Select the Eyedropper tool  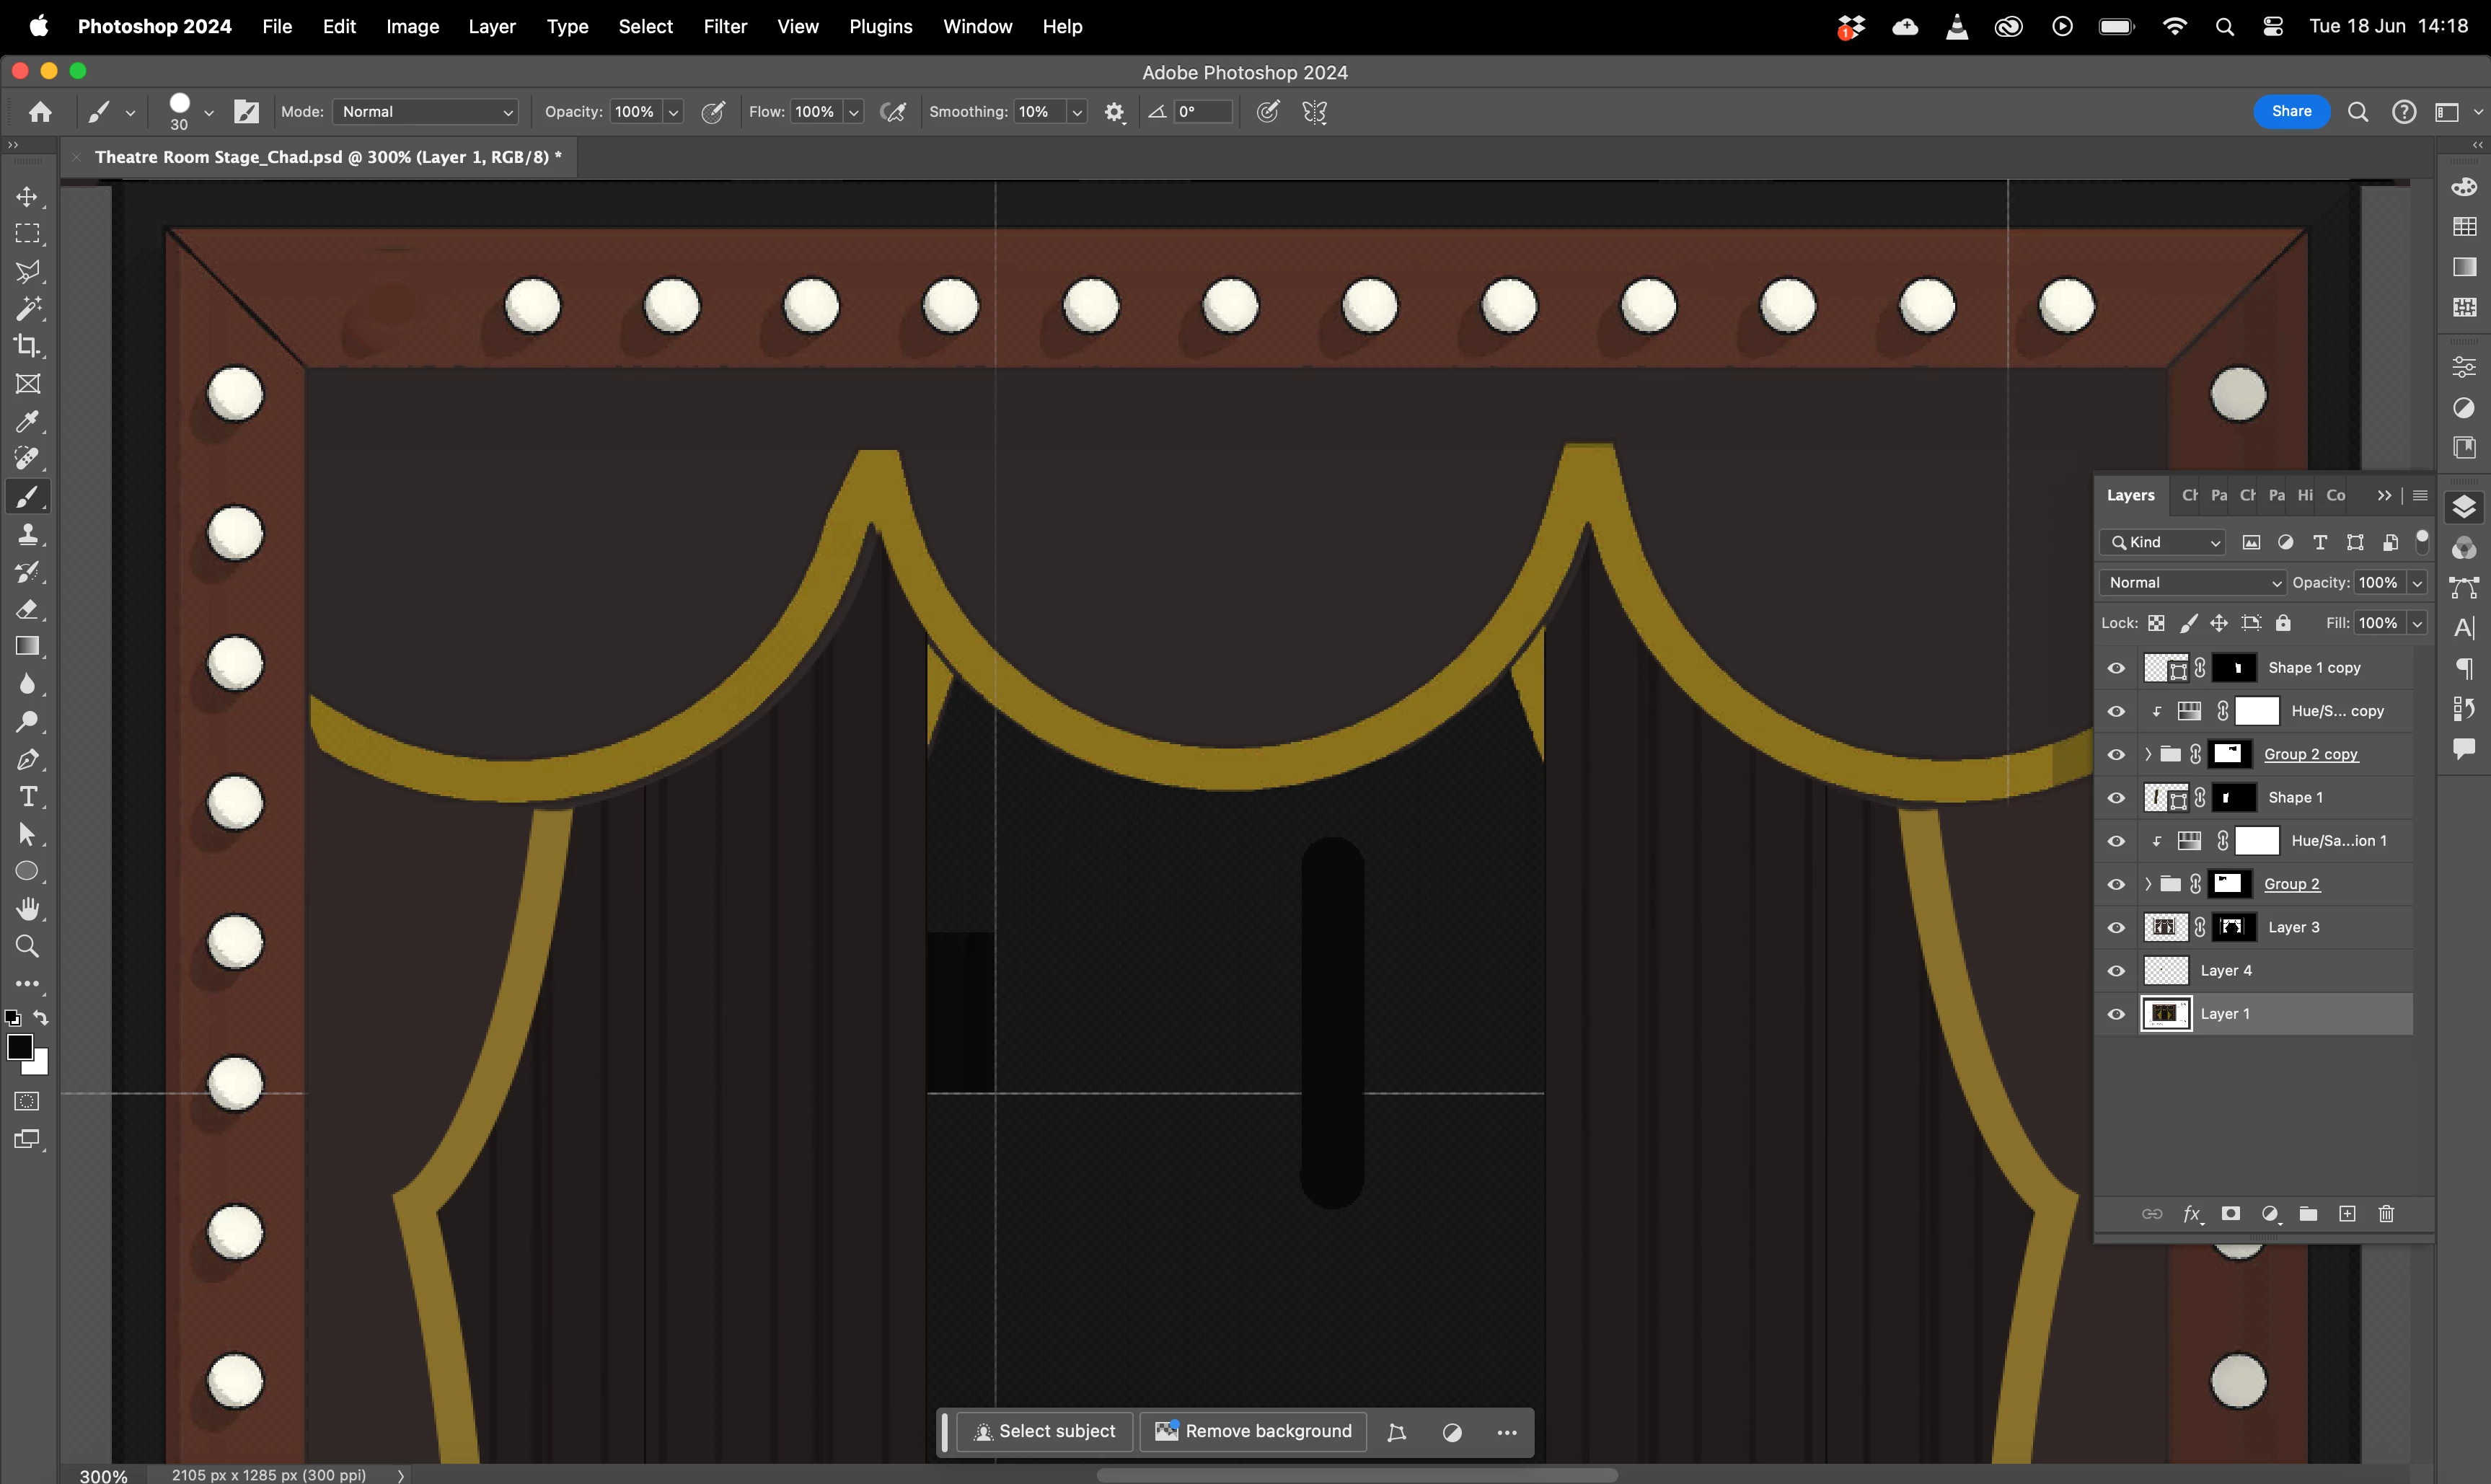pyautogui.click(x=27, y=422)
